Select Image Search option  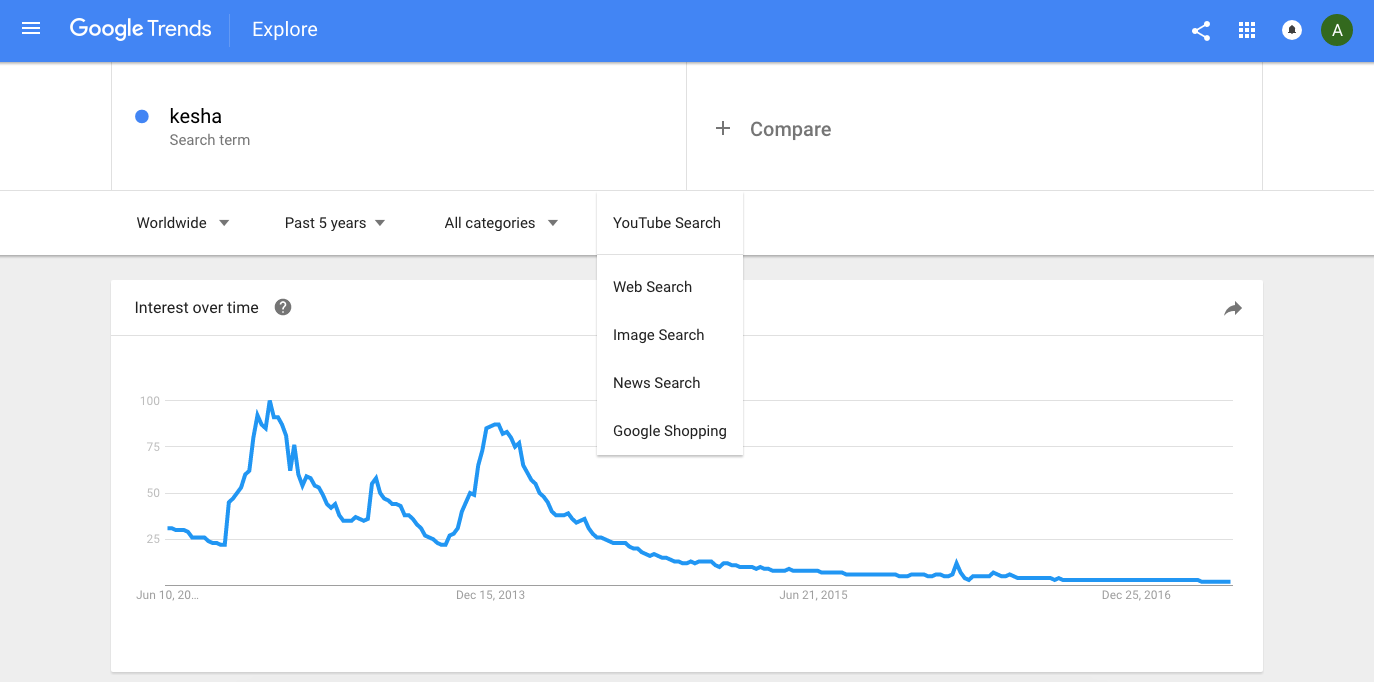[x=658, y=335]
